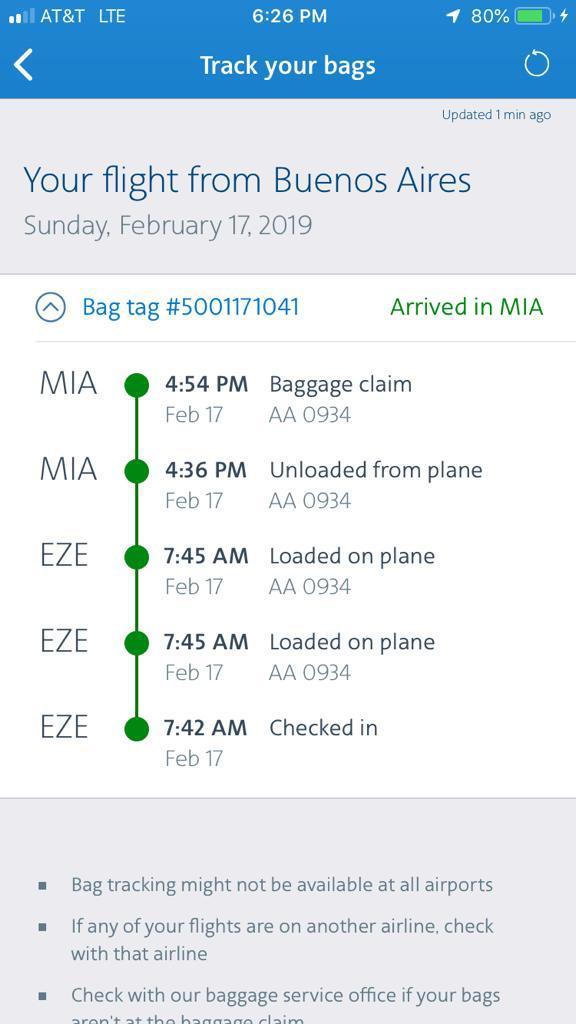Image resolution: width=576 pixels, height=1024 pixels.
Task: Tap the back arrow in header
Action: pos(24,65)
